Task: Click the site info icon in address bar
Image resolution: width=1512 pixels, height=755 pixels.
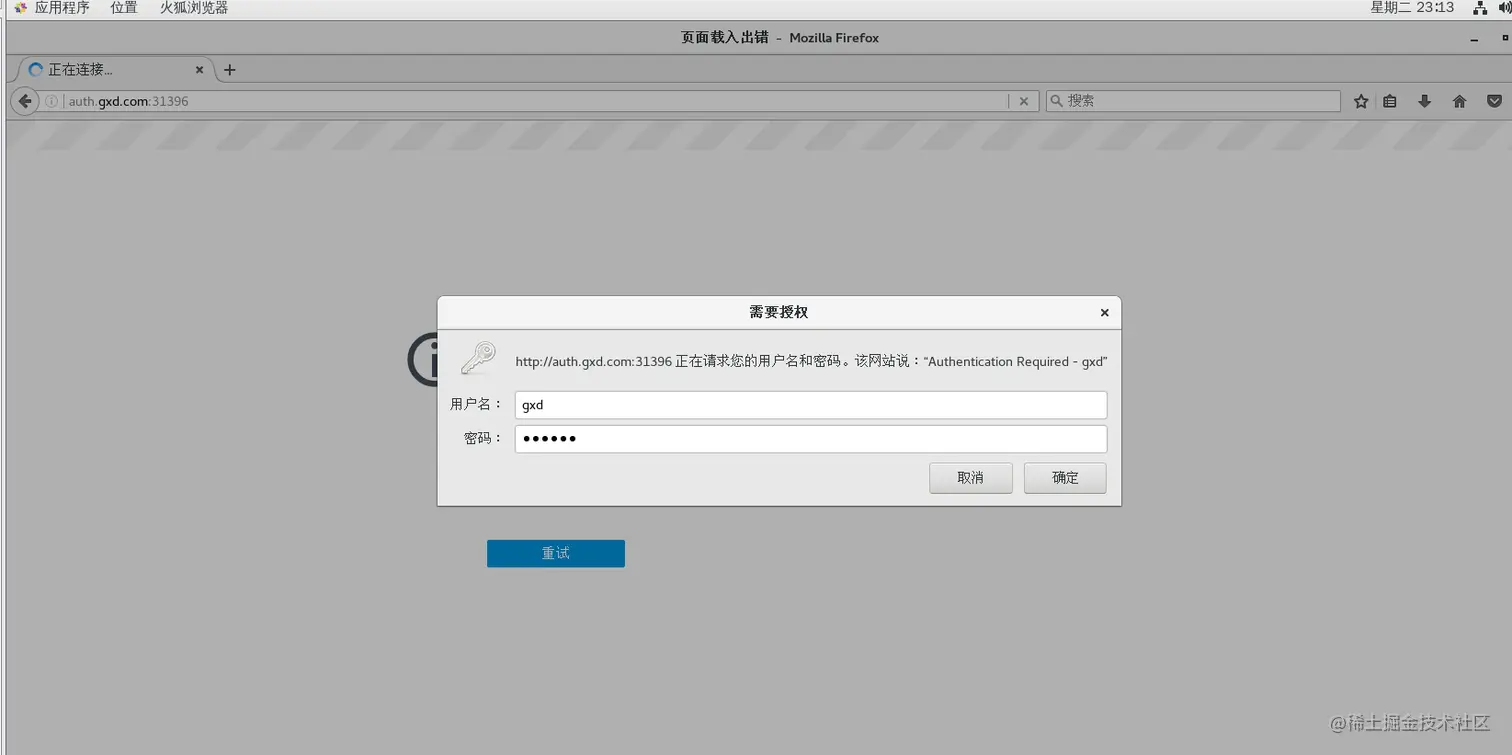Action: coord(52,101)
